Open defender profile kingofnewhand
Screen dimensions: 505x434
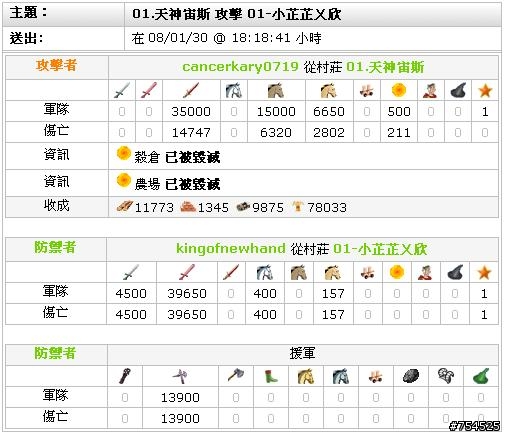tap(231, 249)
